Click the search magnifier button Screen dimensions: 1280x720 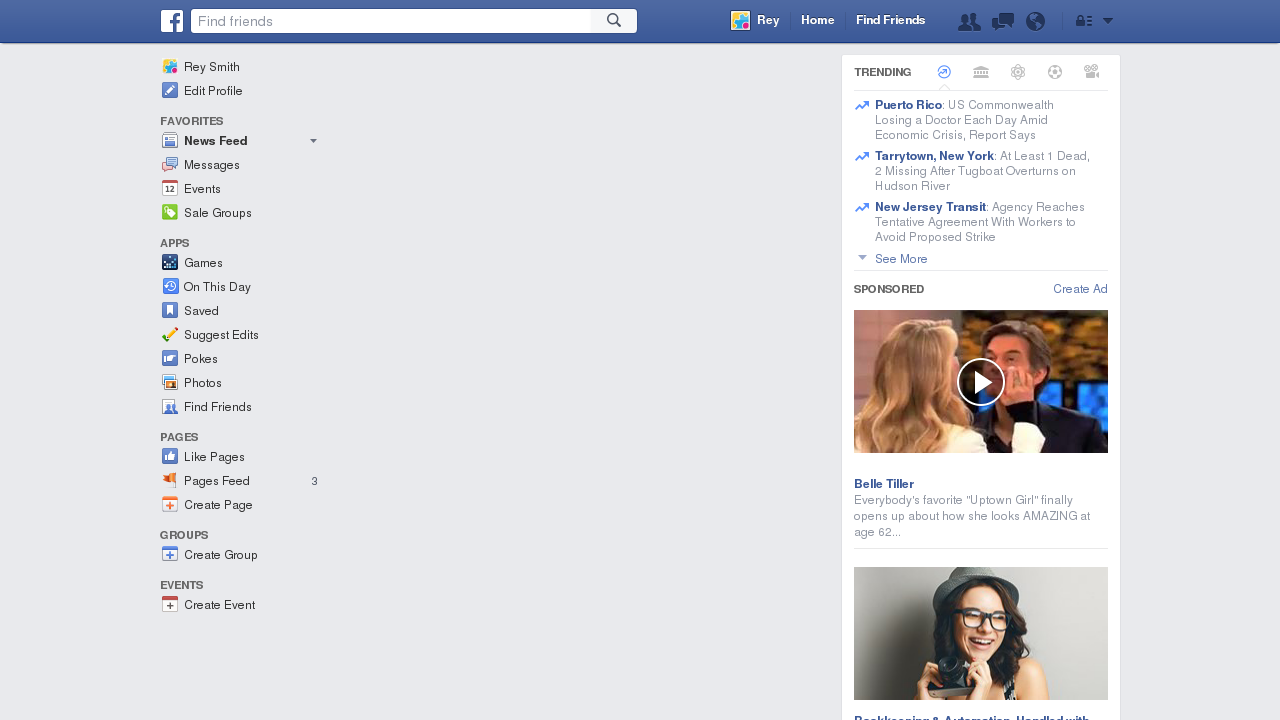point(614,21)
